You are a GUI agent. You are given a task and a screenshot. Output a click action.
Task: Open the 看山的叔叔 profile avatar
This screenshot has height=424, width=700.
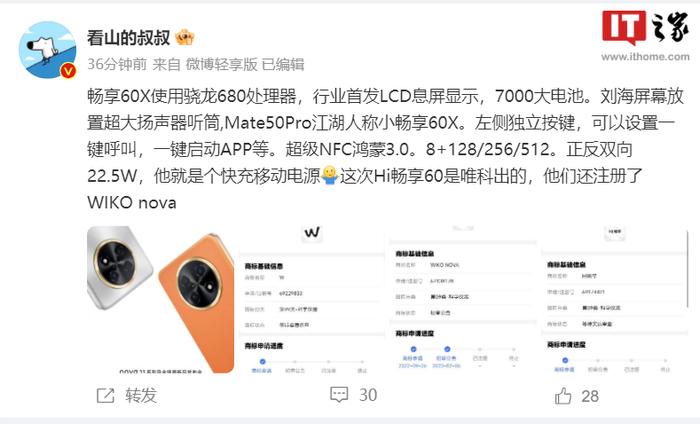coord(47,50)
